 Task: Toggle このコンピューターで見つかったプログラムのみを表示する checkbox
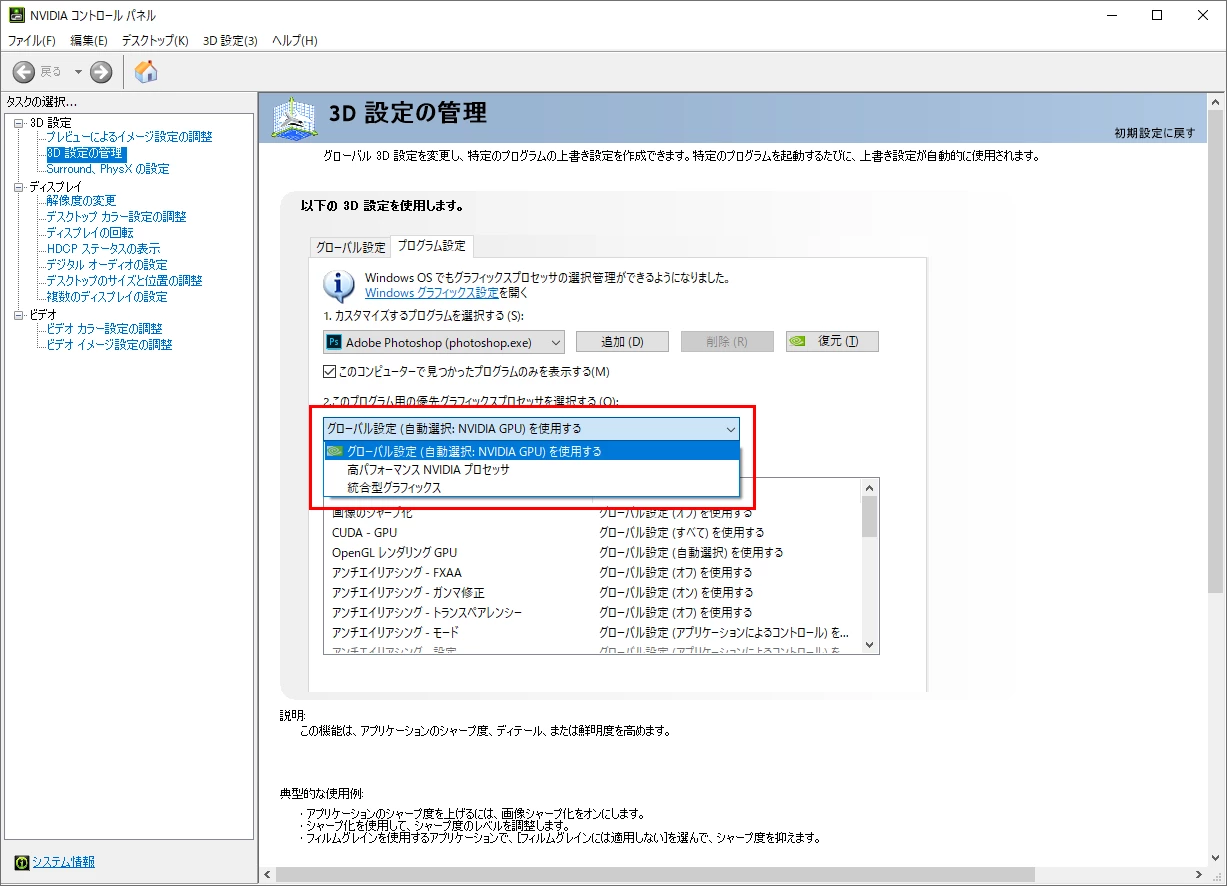[330, 372]
